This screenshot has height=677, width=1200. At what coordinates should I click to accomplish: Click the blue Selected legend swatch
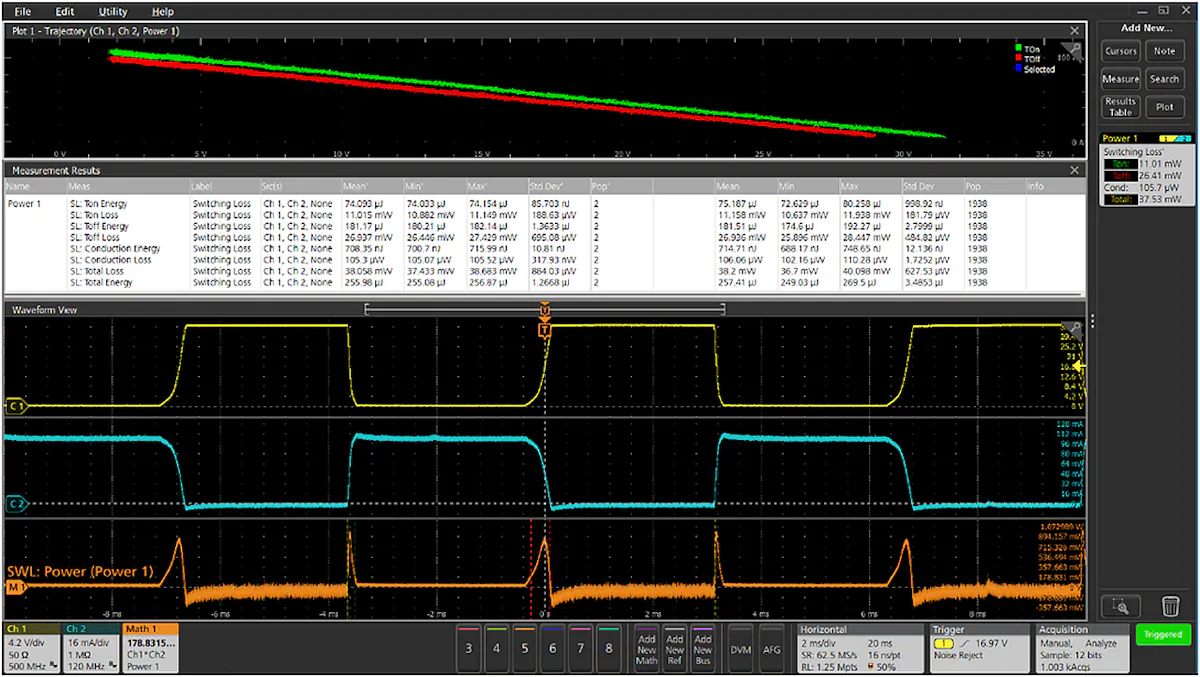coord(1018,70)
